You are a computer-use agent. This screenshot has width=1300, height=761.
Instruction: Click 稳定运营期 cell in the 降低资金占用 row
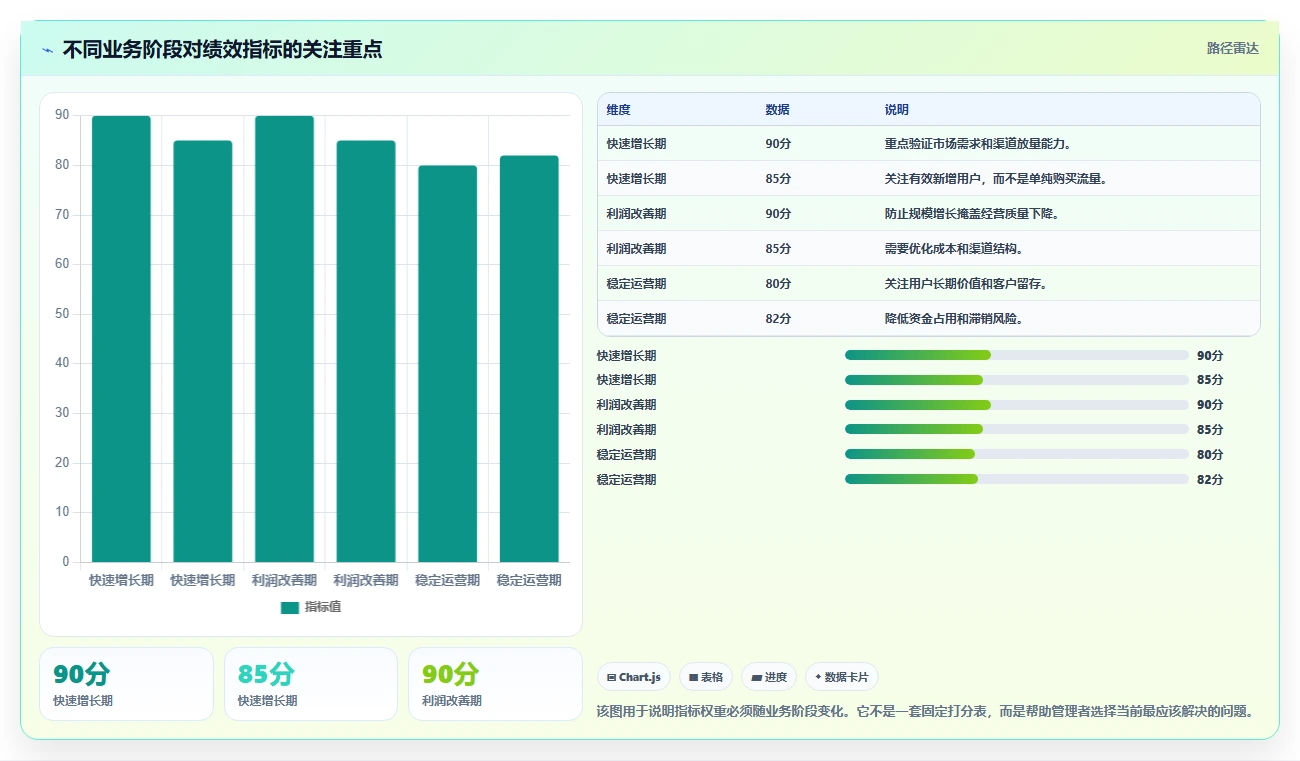pos(637,319)
